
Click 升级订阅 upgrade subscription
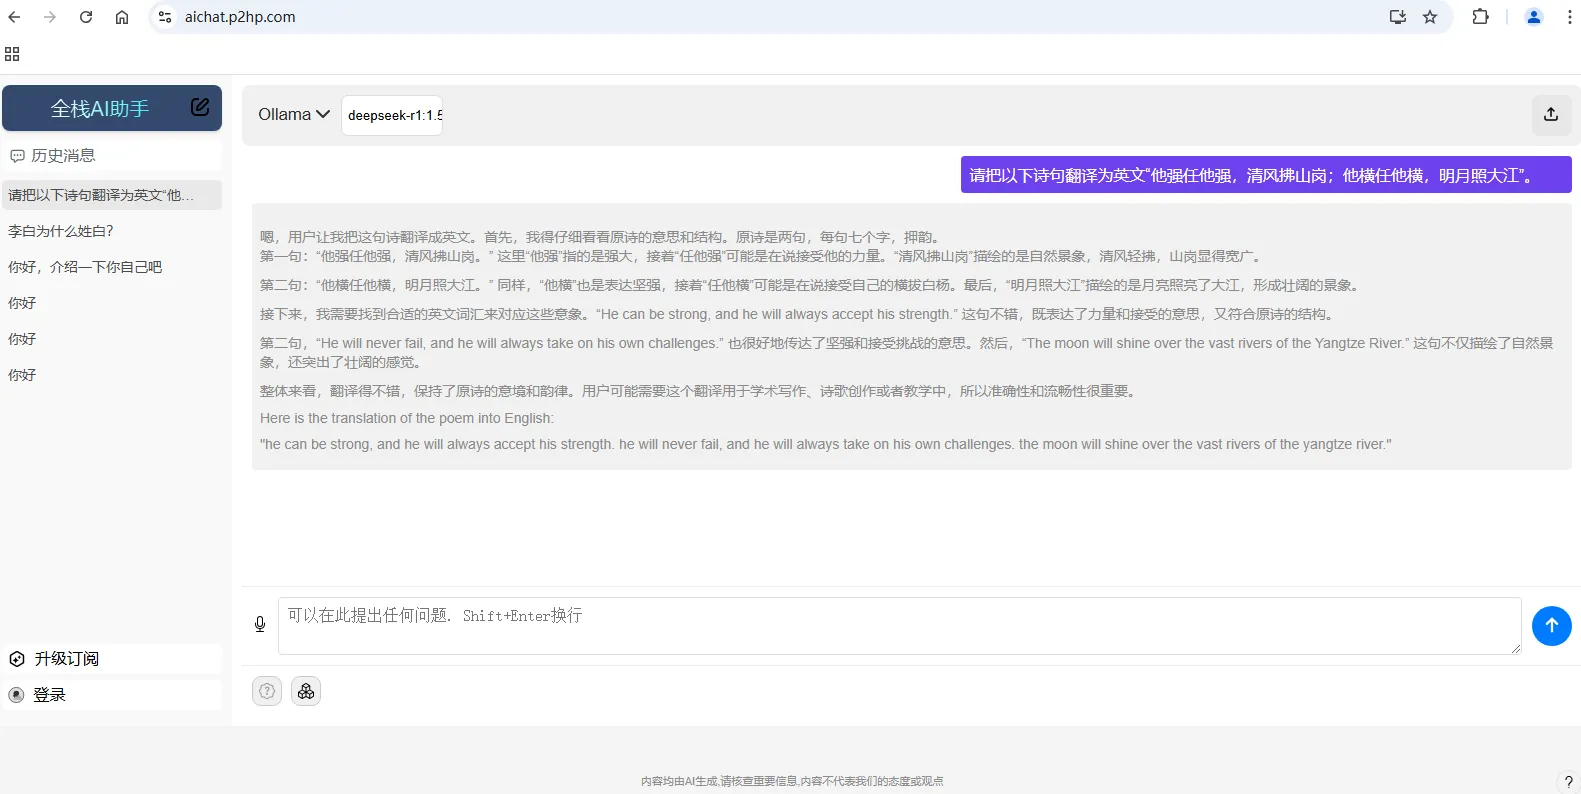pyautogui.click(x=67, y=659)
